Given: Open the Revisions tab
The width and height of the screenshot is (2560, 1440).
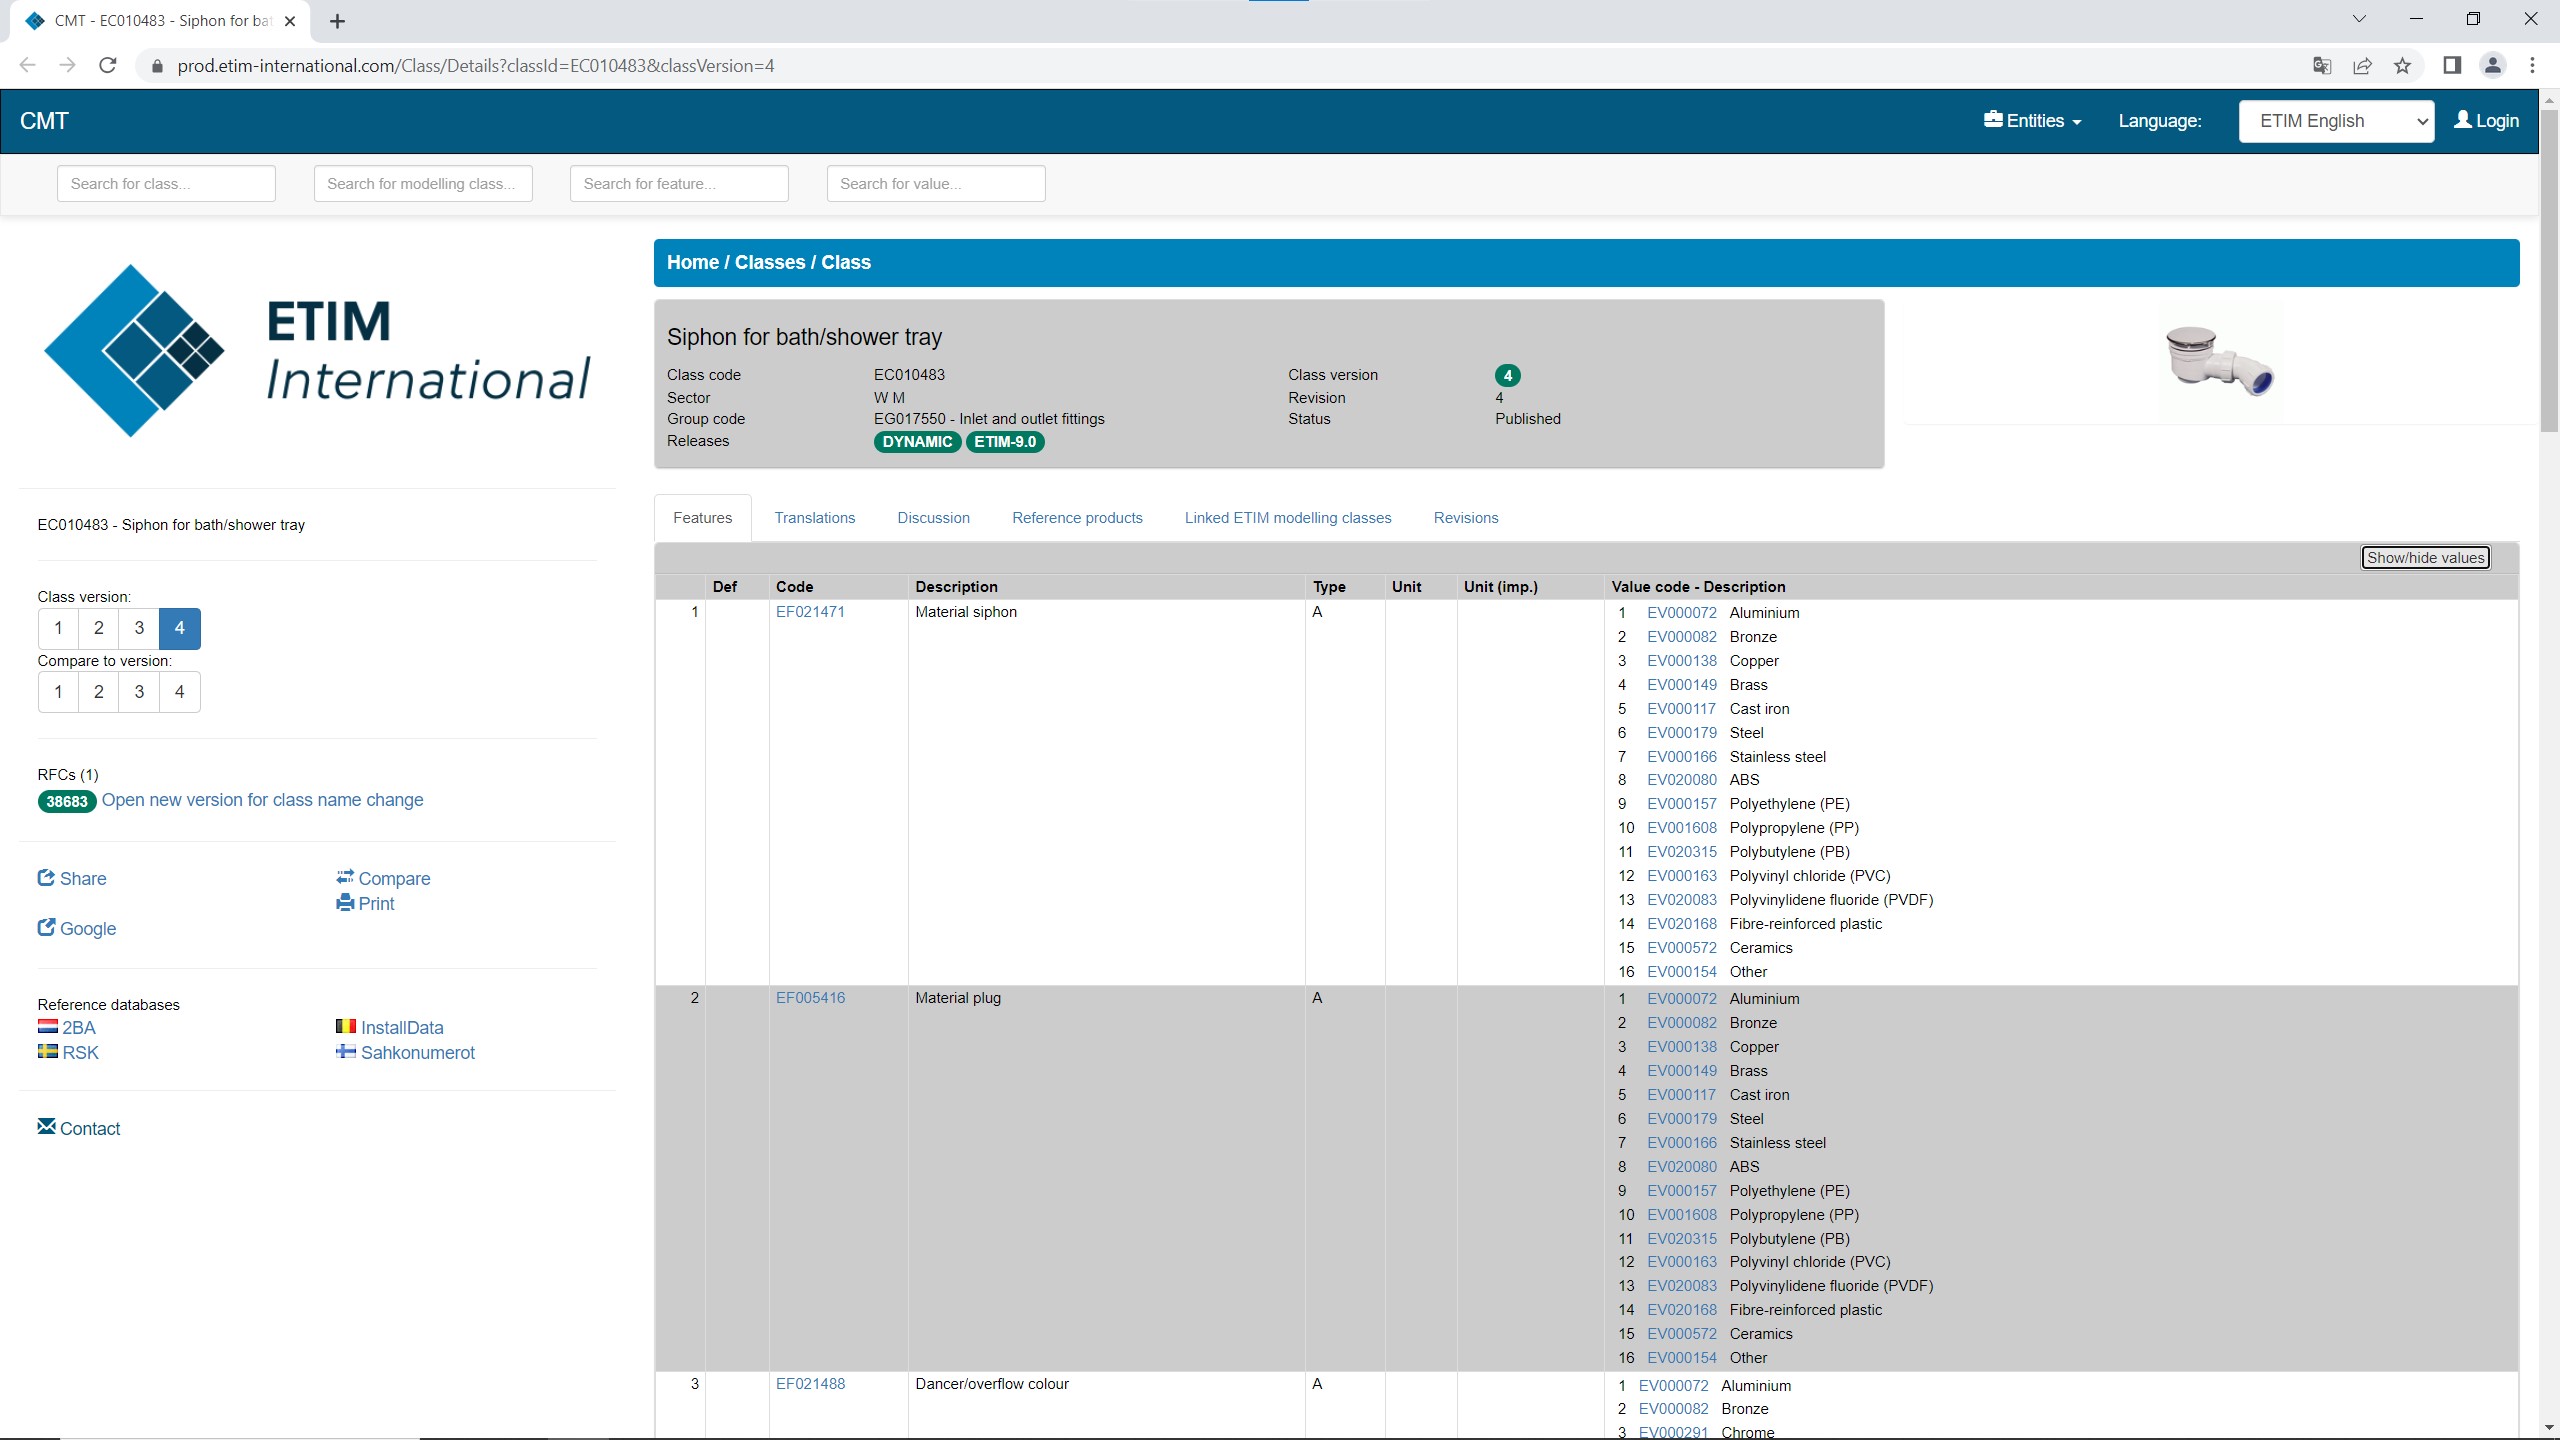Looking at the screenshot, I should (x=1465, y=518).
